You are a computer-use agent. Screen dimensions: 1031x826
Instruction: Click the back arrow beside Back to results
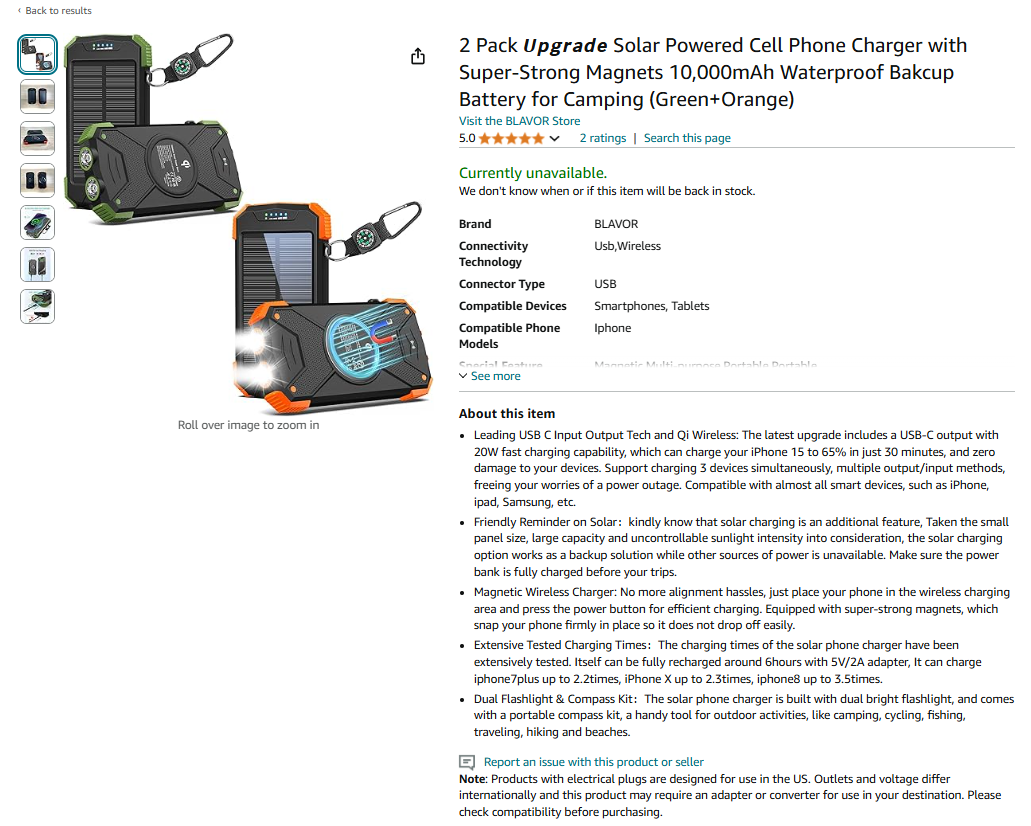tap(19, 11)
